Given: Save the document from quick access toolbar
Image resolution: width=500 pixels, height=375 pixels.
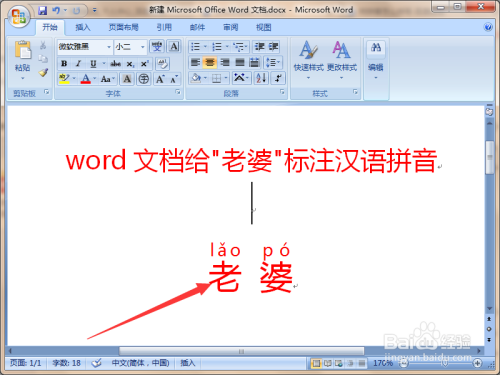Looking at the screenshot, I should click(42, 11).
